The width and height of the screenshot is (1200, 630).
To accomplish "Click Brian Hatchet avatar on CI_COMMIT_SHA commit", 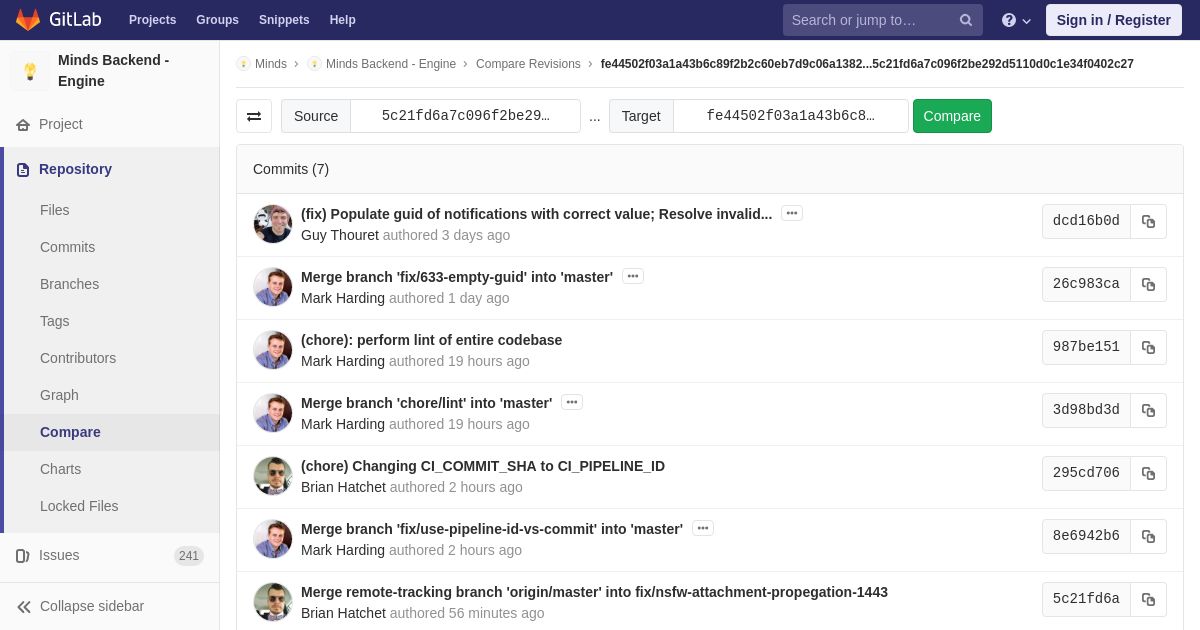I will (x=273, y=476).
